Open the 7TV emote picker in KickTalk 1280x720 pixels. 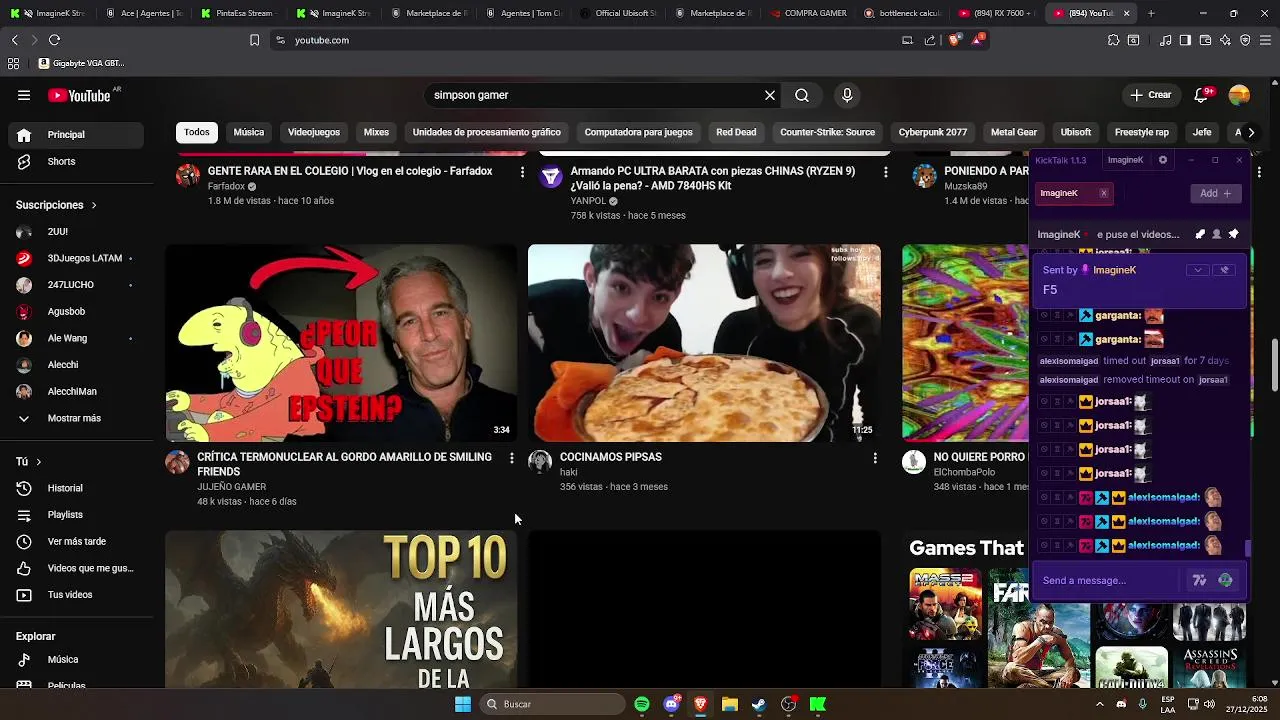coord(1199,580)
